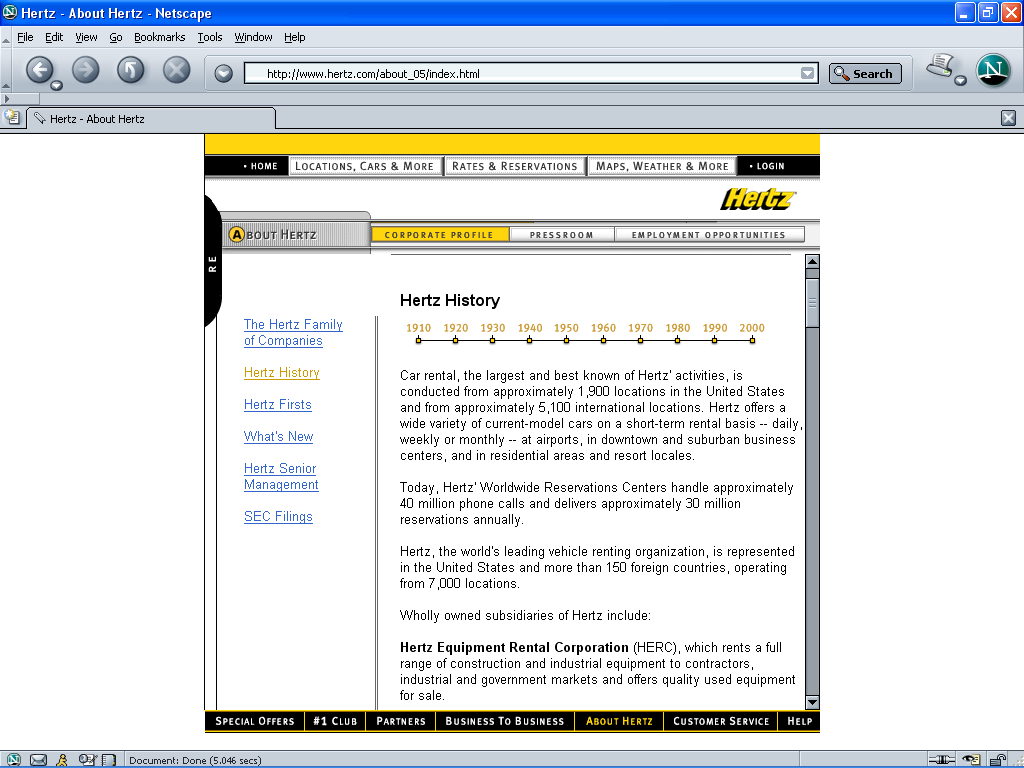
Task: Click the content scrollbar up arrow
Action: [812, 262]
